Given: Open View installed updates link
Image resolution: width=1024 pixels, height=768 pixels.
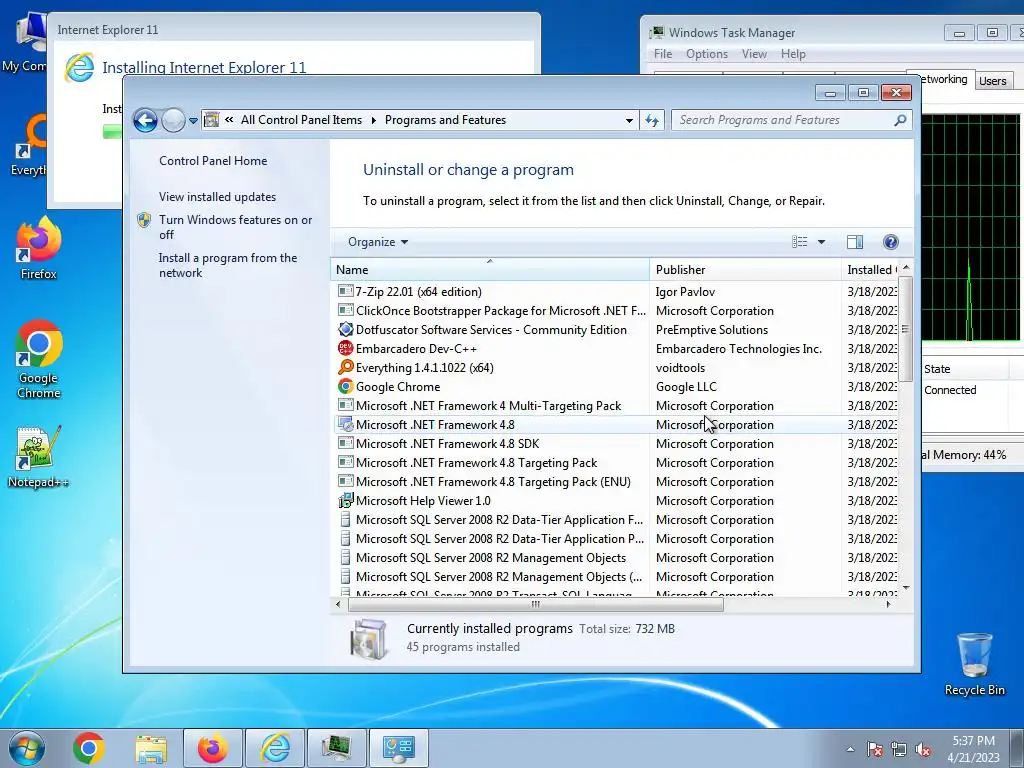Looking at the screenshot, I should (x=217, y=197).
